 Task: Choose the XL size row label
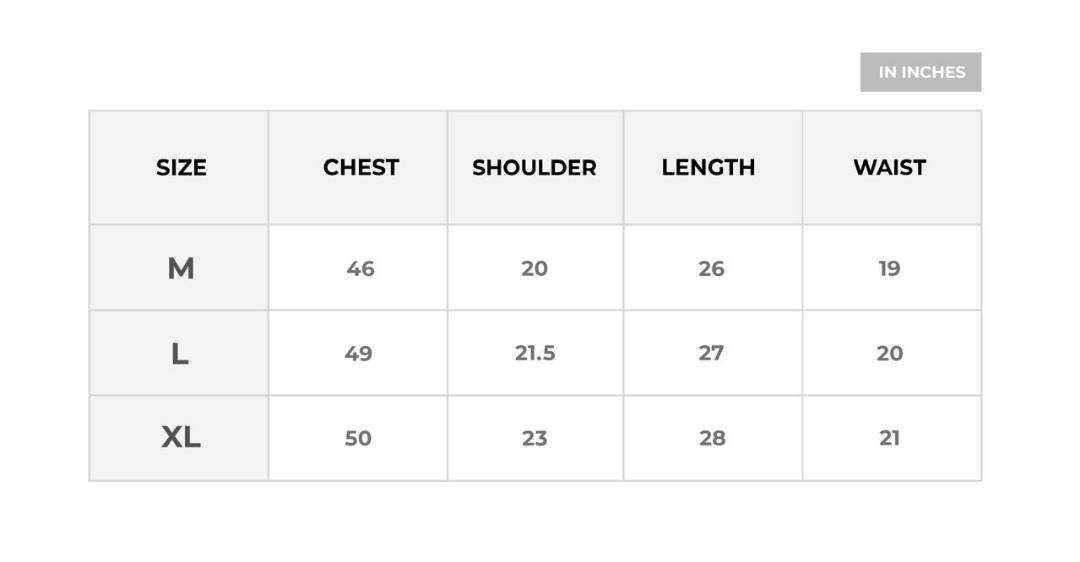pos(181,437)
